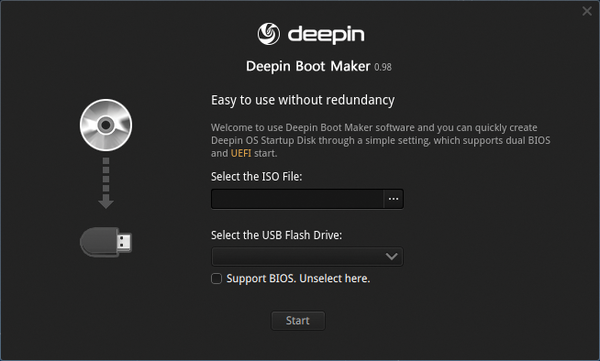600x361 pixels.
Task: Open the UEFI link in the description
Action: (241, 153)
